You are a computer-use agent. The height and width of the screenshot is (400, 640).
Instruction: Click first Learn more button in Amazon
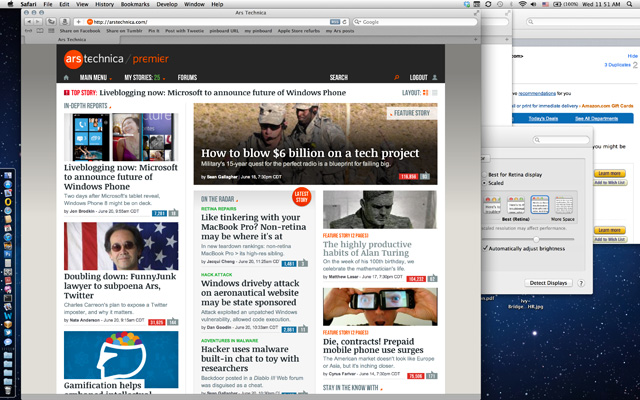[609, 173]
